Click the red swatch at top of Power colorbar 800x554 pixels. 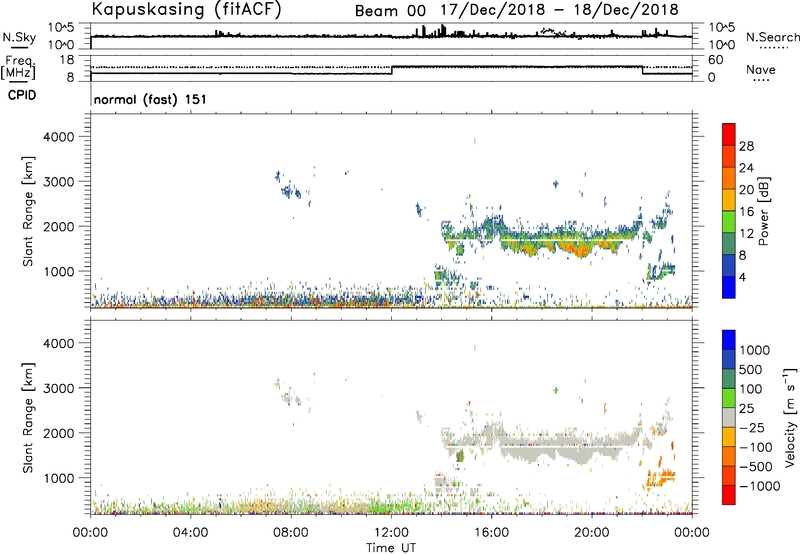pyautogui.click(x=729, y=134)
